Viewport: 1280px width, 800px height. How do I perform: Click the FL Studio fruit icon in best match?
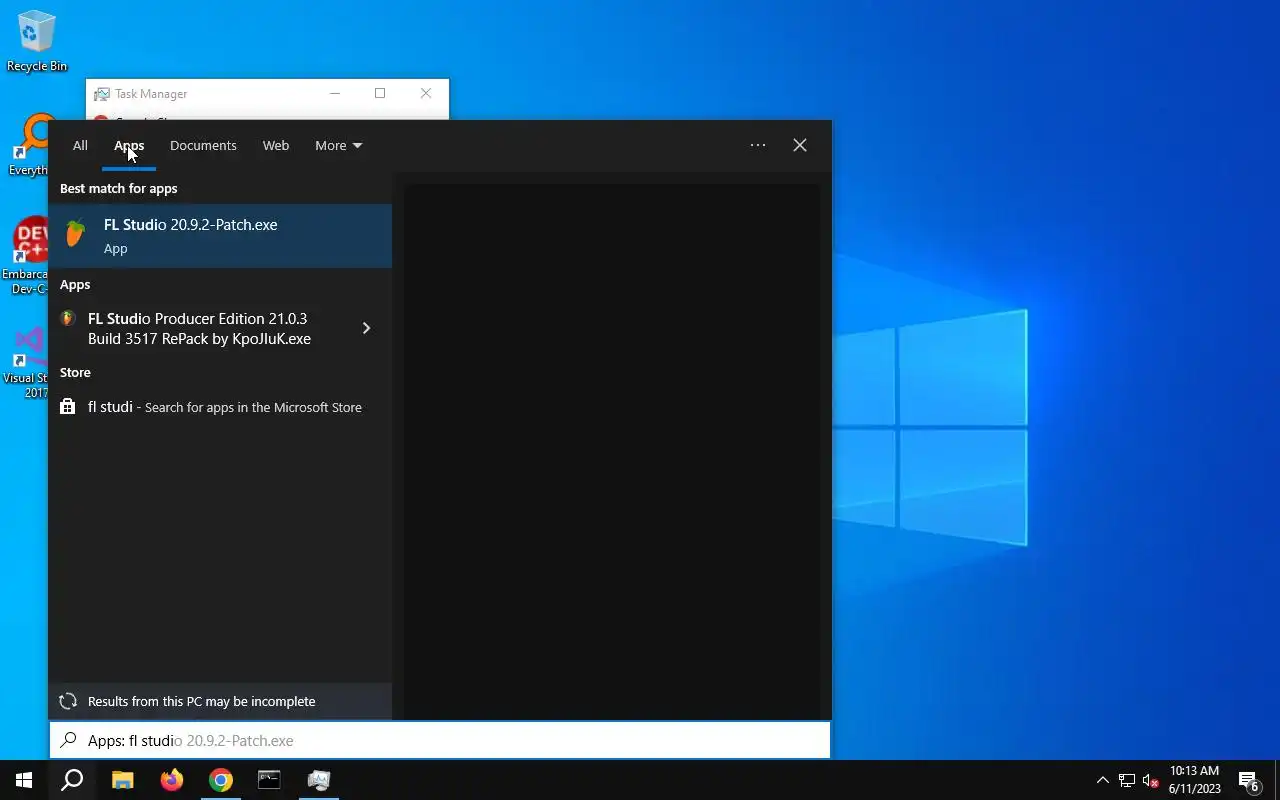click(76, 233)
